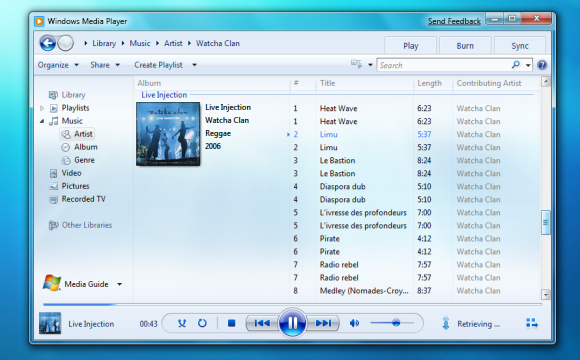Click in the Search input field
Image resolution: width=580 pixels, height=360 pixels.
point(444,65)
